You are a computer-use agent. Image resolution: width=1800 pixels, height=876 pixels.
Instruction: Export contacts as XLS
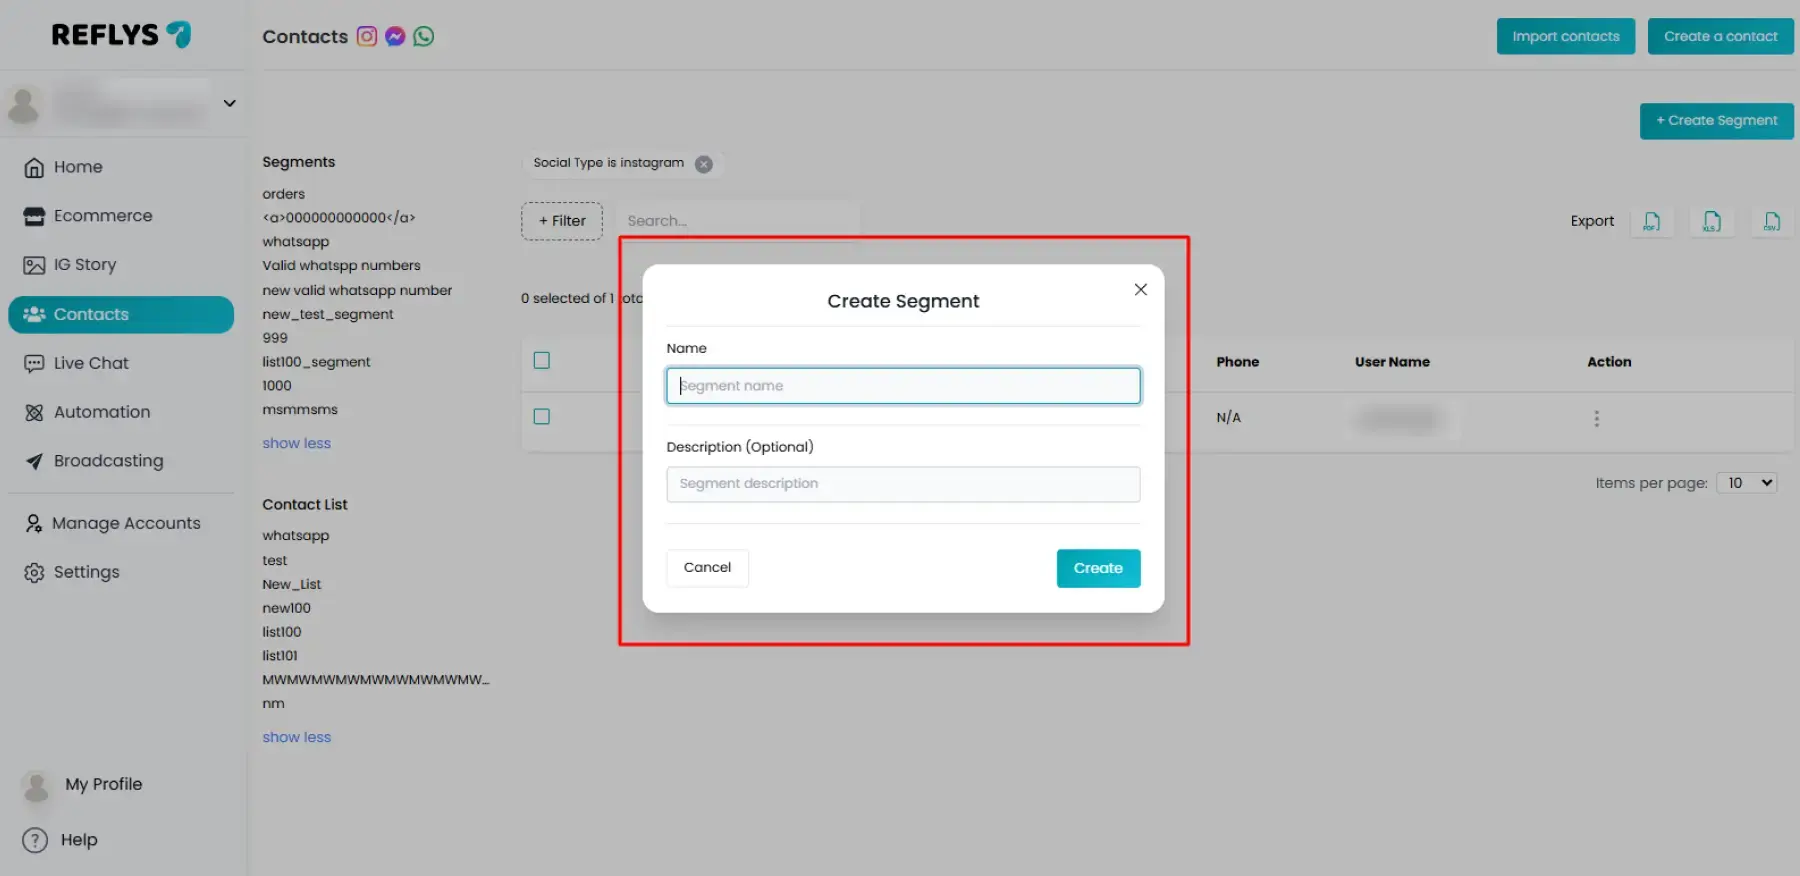pyautogui.click(x=1711, y=221)
